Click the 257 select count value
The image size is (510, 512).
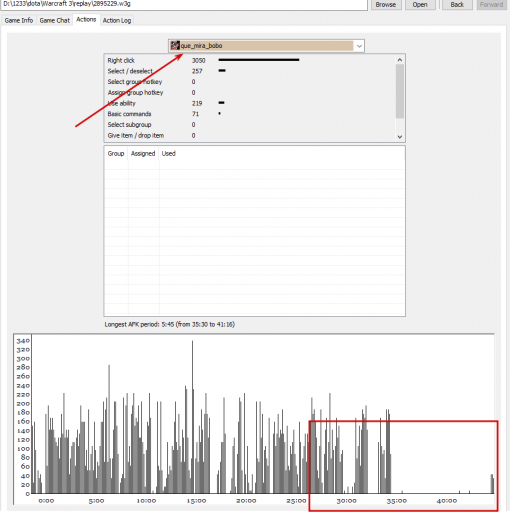[197, 71]
